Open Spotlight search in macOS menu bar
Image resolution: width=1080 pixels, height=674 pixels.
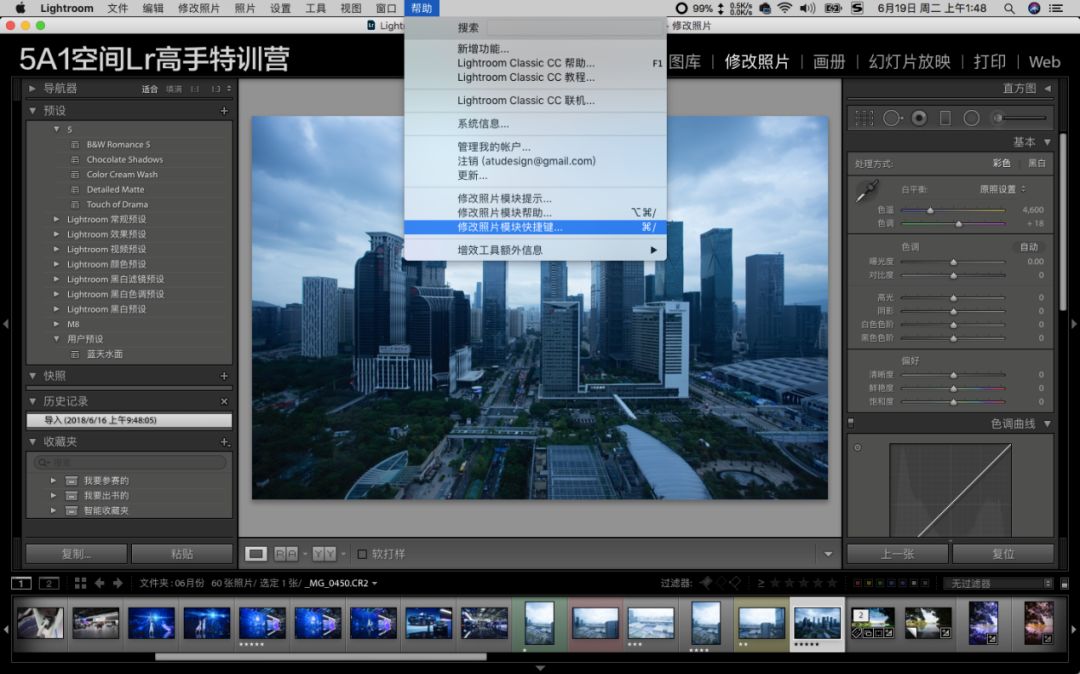(1009, 8)
